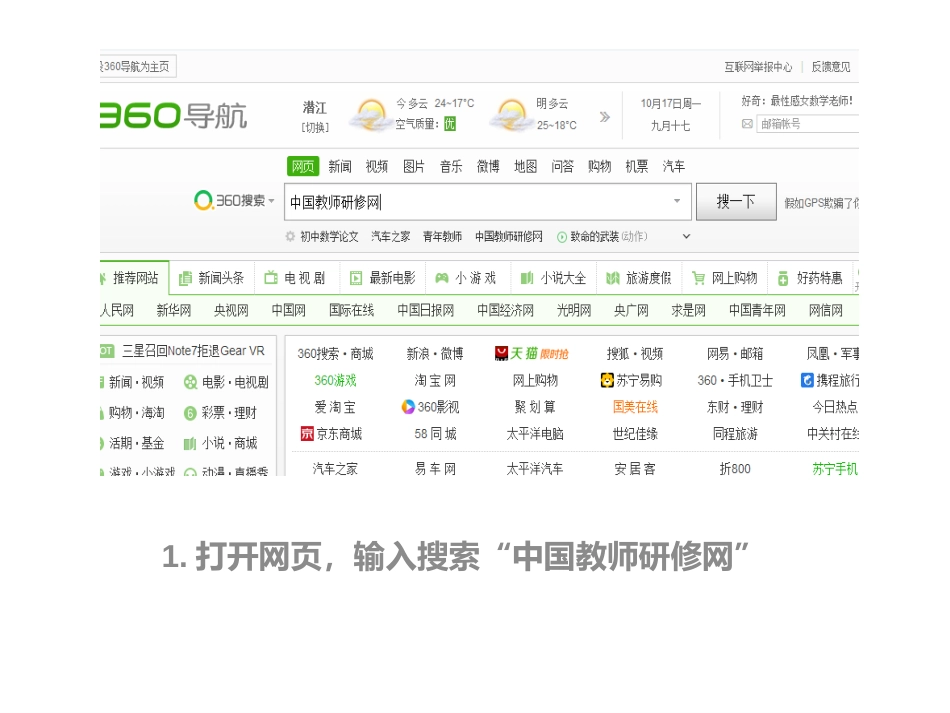Image resolution: width=950 pixels, height=713 pixels.
Task: Click the 小说·商城 book icon
Action: pos(190,443)
